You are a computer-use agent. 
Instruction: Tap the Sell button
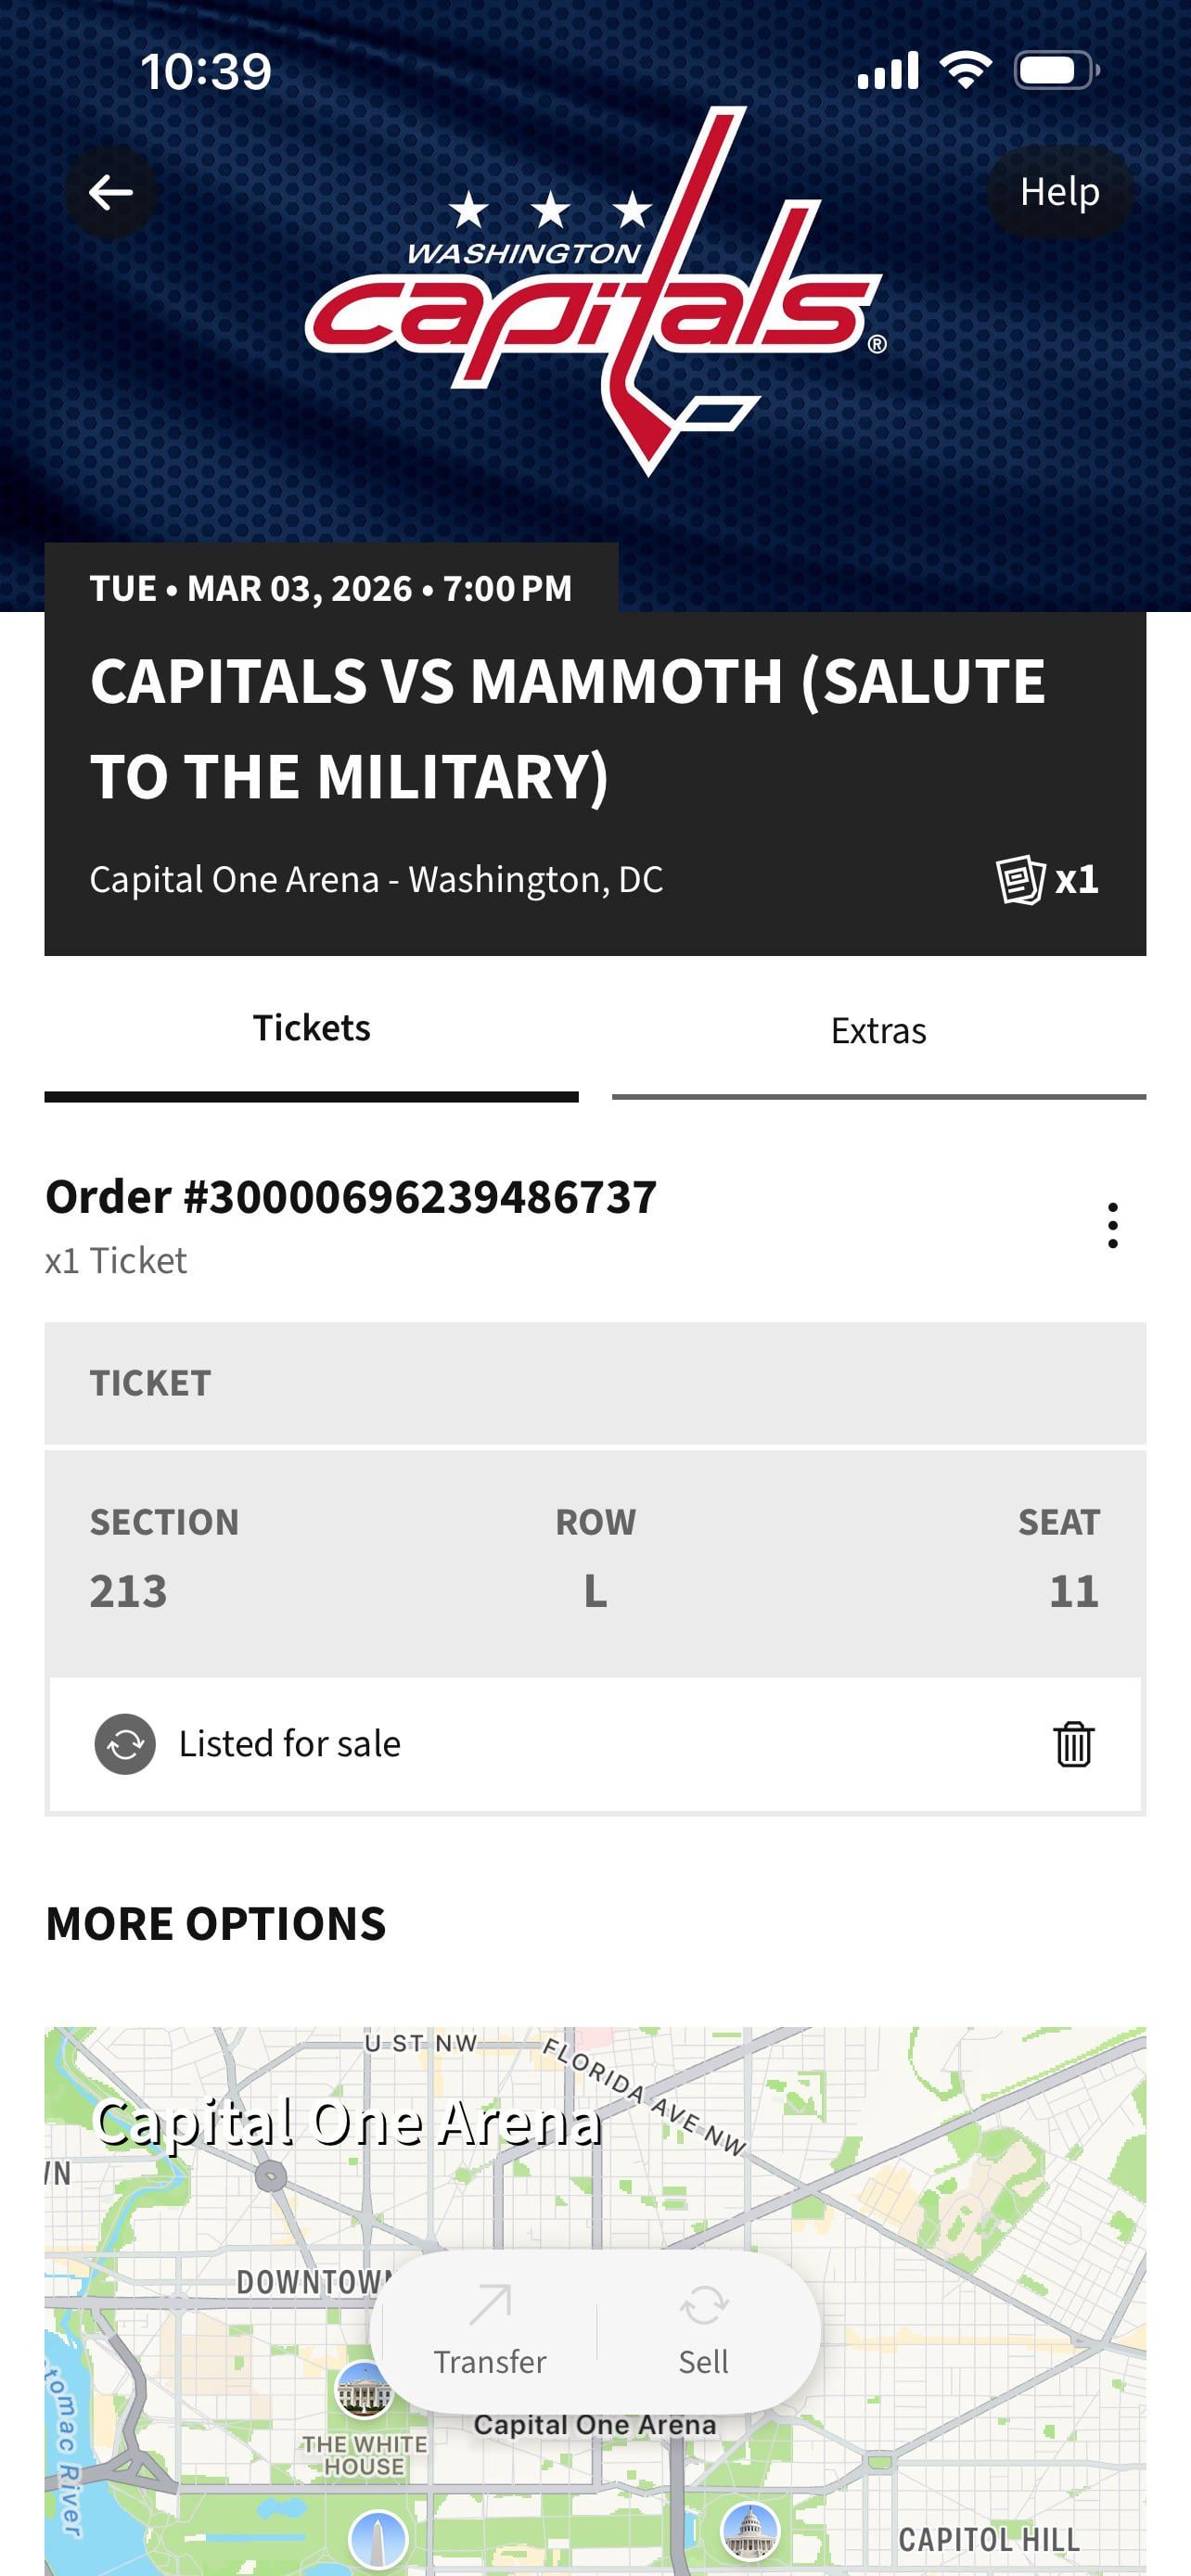pos(703,2332)
